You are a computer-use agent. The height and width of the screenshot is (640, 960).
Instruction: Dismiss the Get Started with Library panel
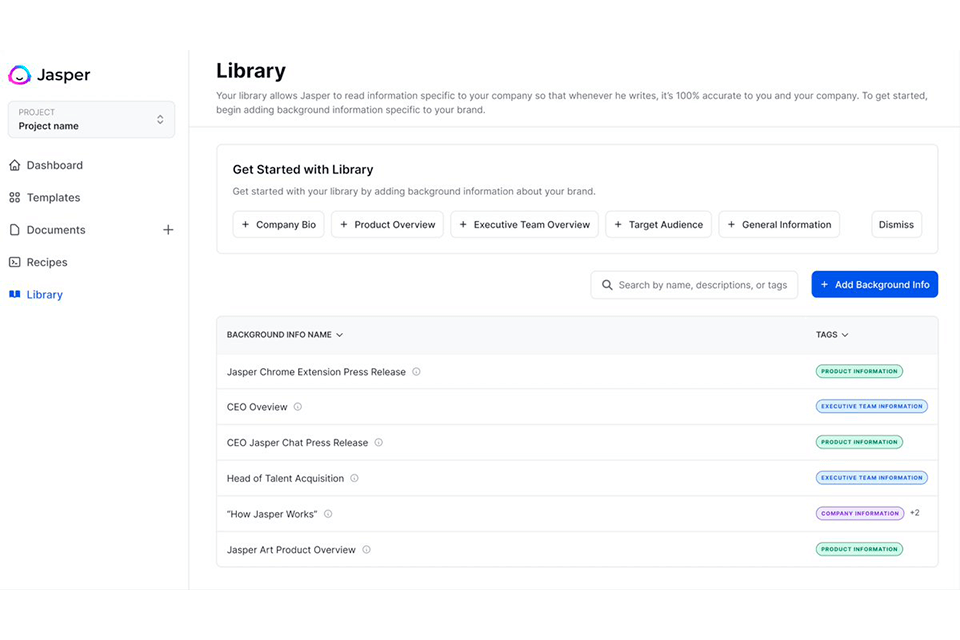pos(896,225)
